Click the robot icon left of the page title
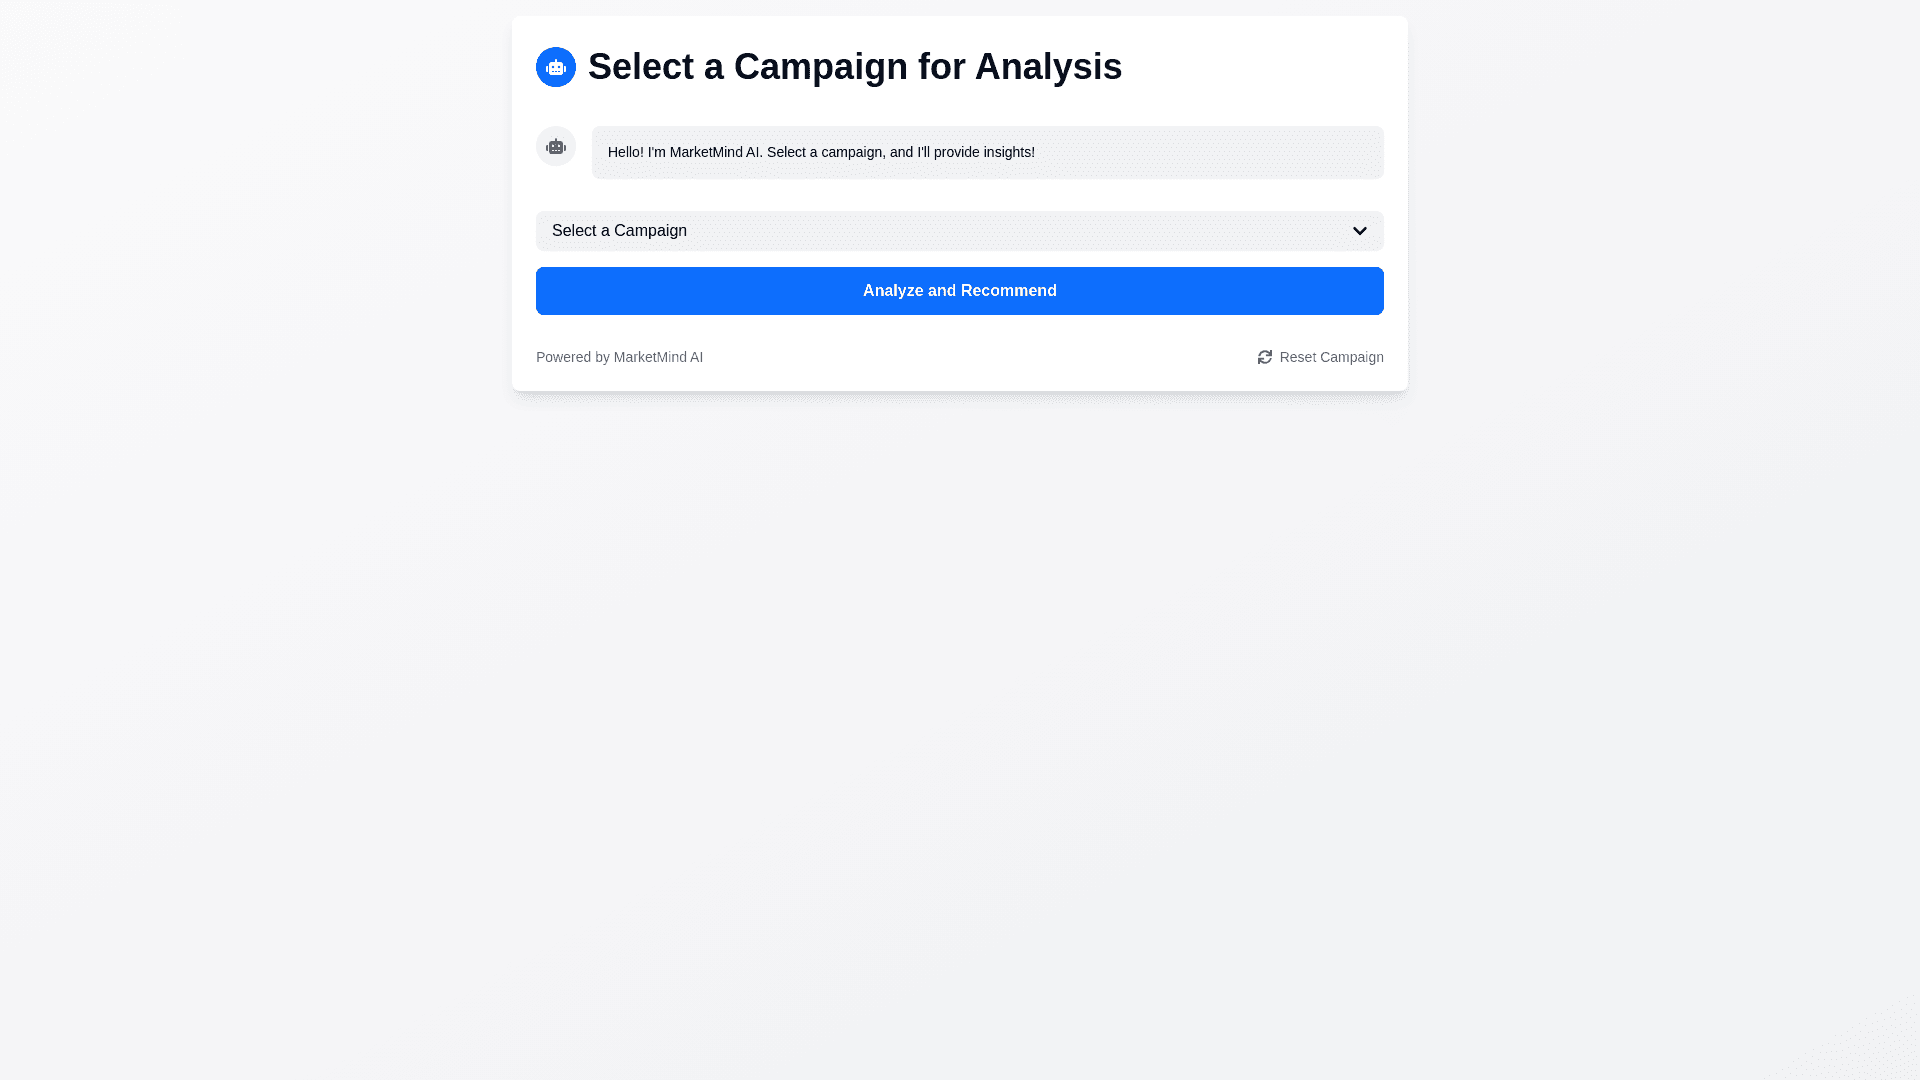1920x1080 pixels. [556, 67]
